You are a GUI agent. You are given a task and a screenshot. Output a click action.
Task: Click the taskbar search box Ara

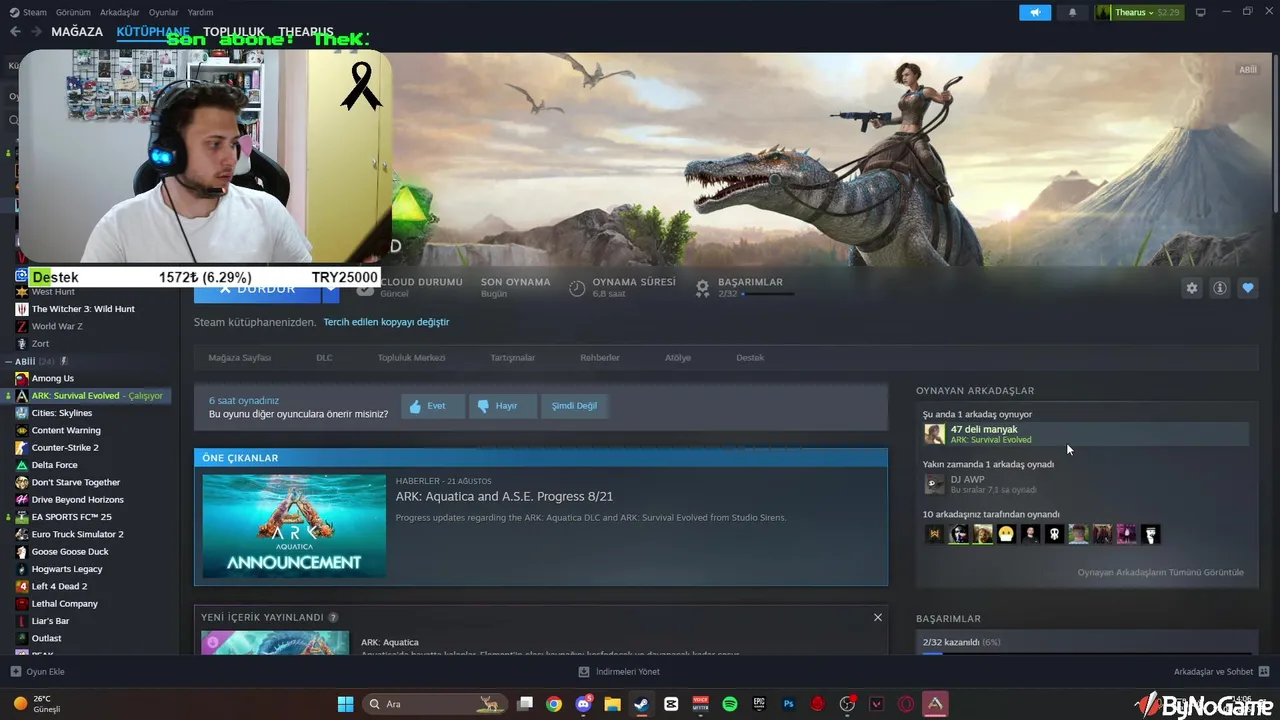pos(436,704)
